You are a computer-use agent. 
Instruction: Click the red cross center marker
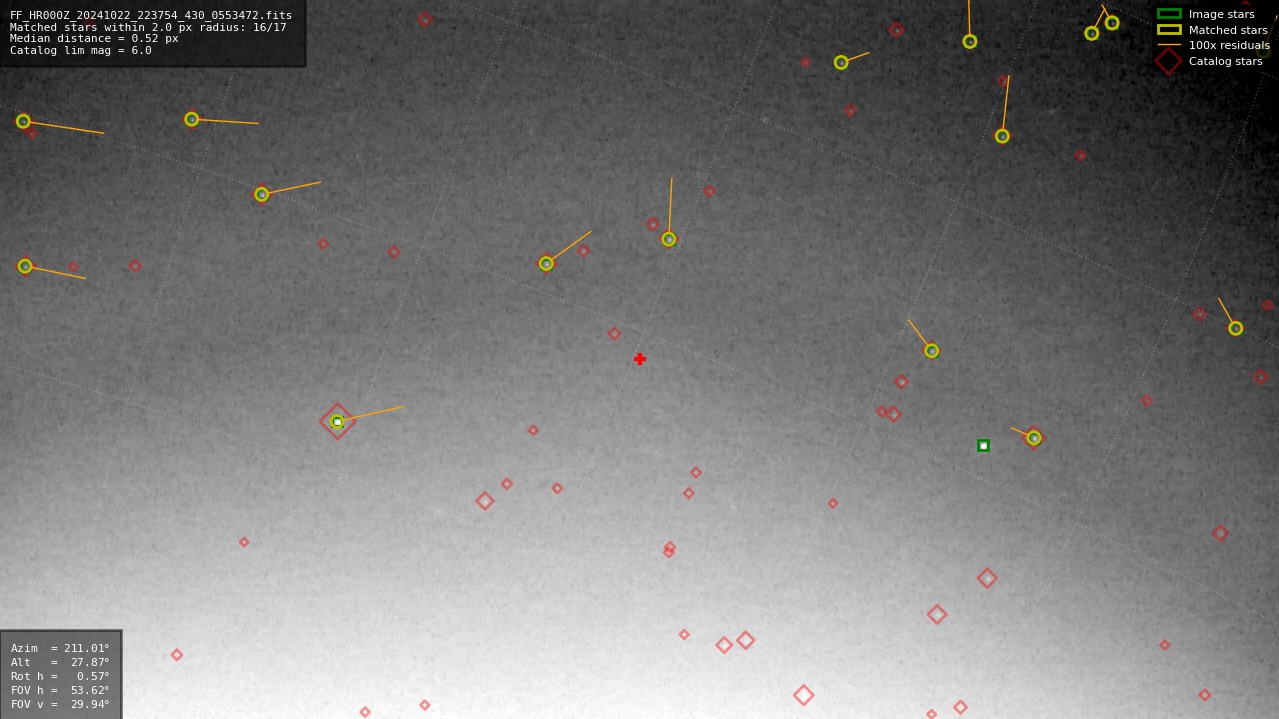[x=640, y=359]
